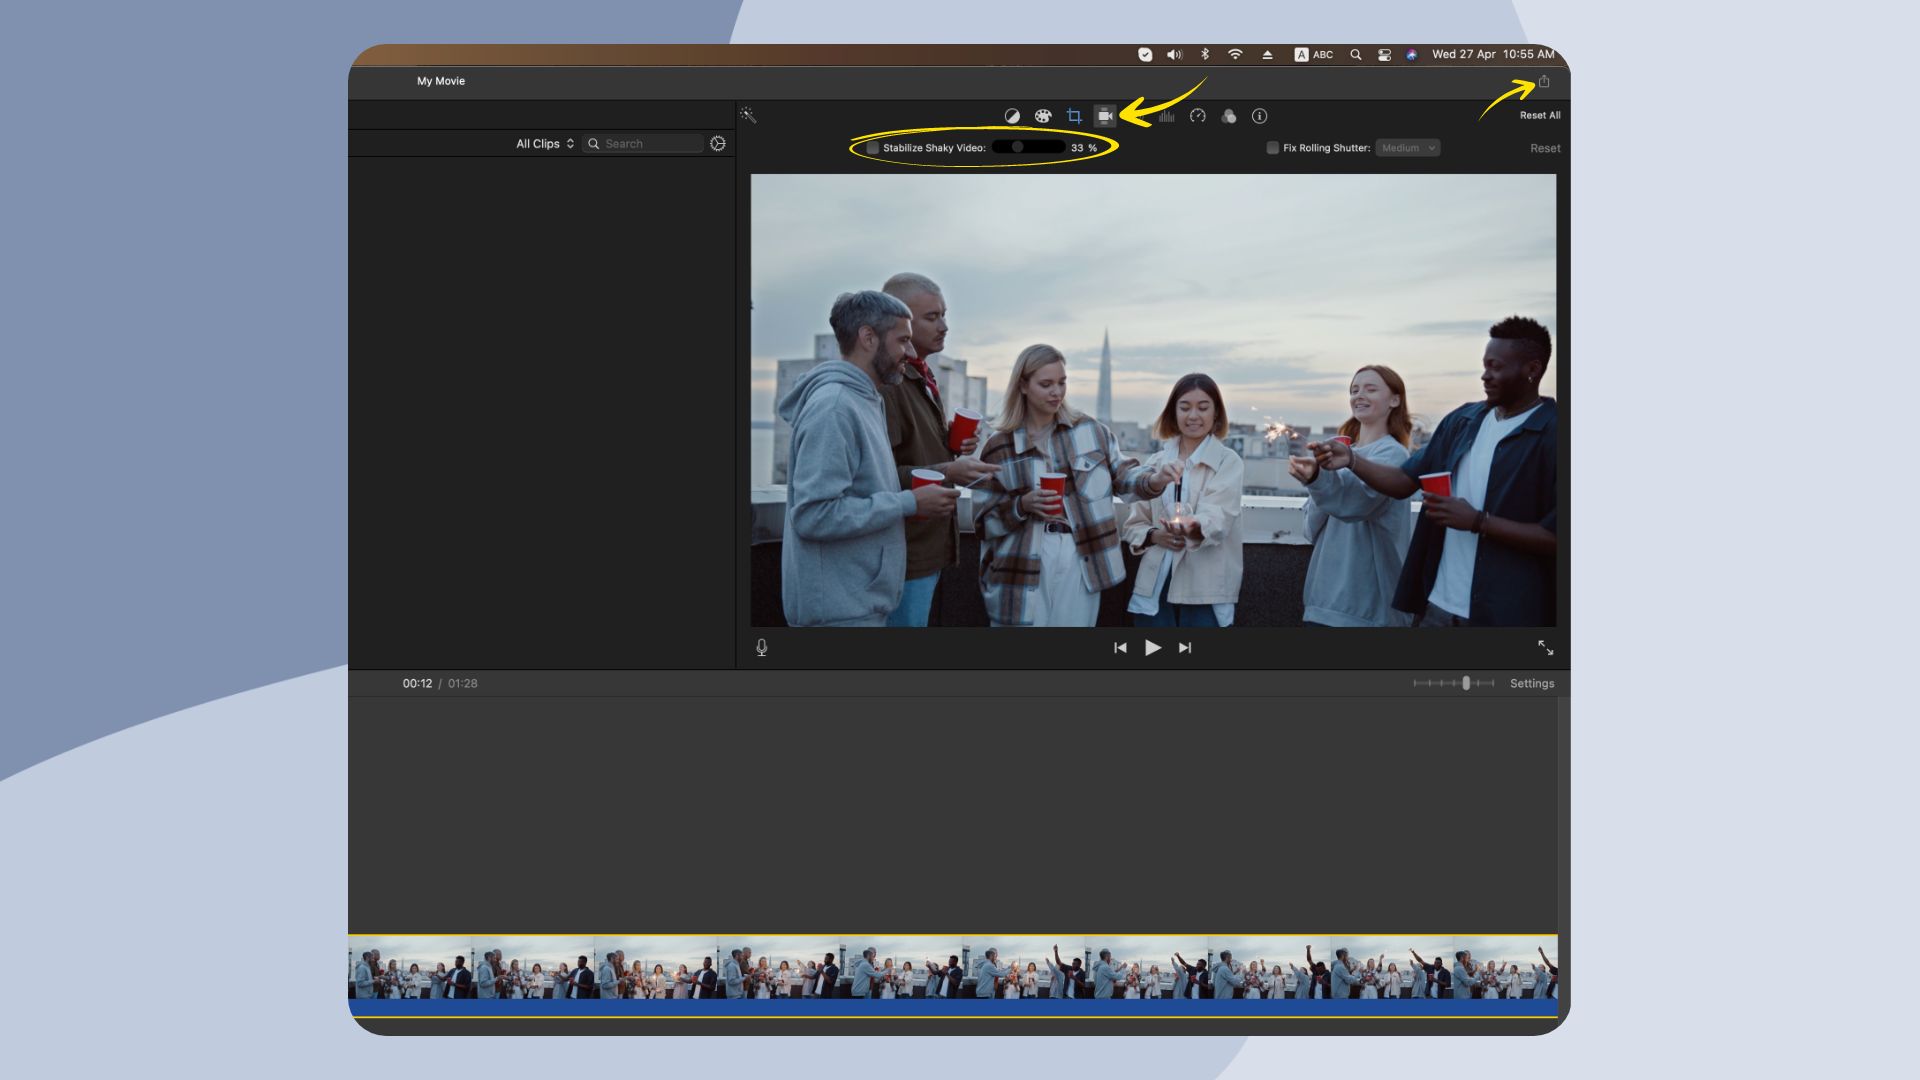Open Control Center in menu bar
The width and height of the screenshot is (1920, 1080).
[x=1385, y=55]
